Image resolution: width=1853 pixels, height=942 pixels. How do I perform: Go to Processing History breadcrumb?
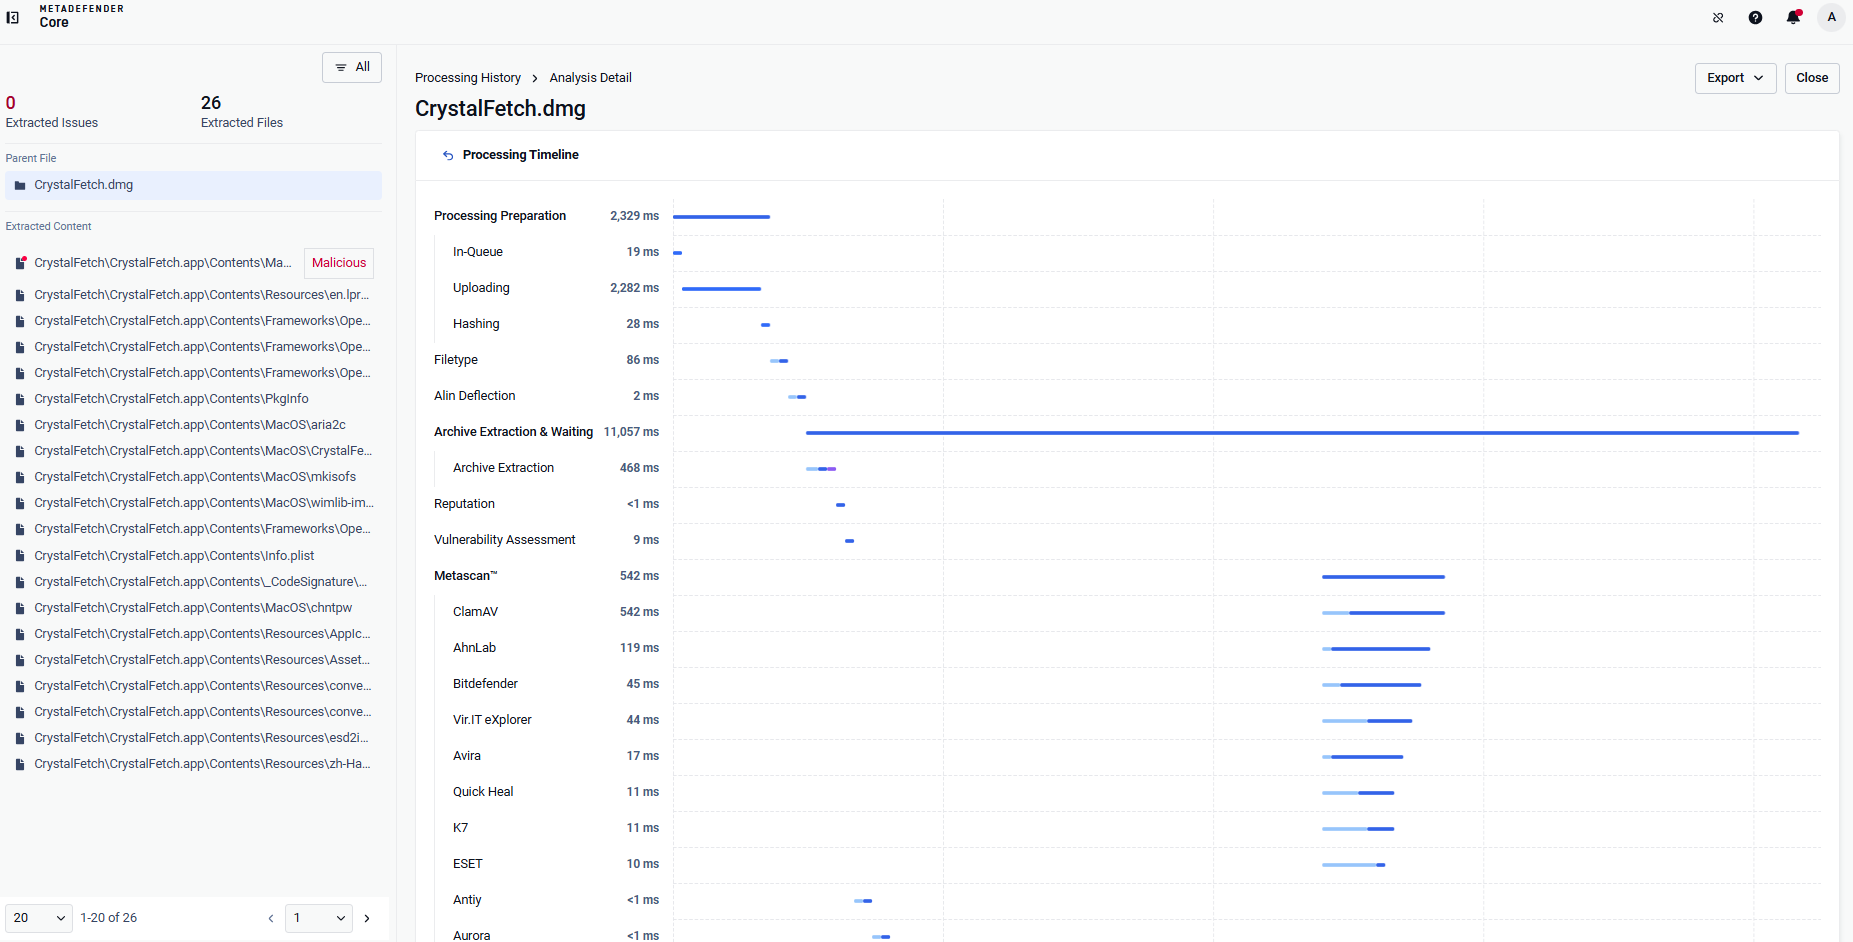coord(468,78)
